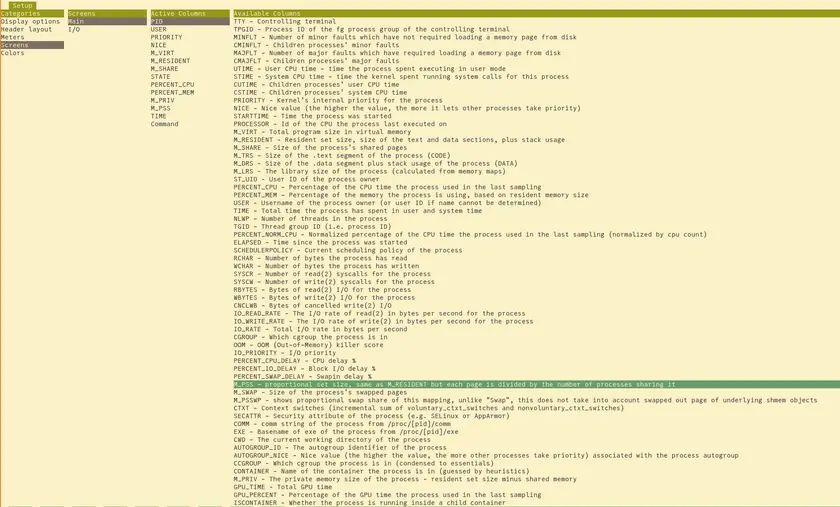
Task: Select Command in Active Columns
Action: tap(165, 124)
